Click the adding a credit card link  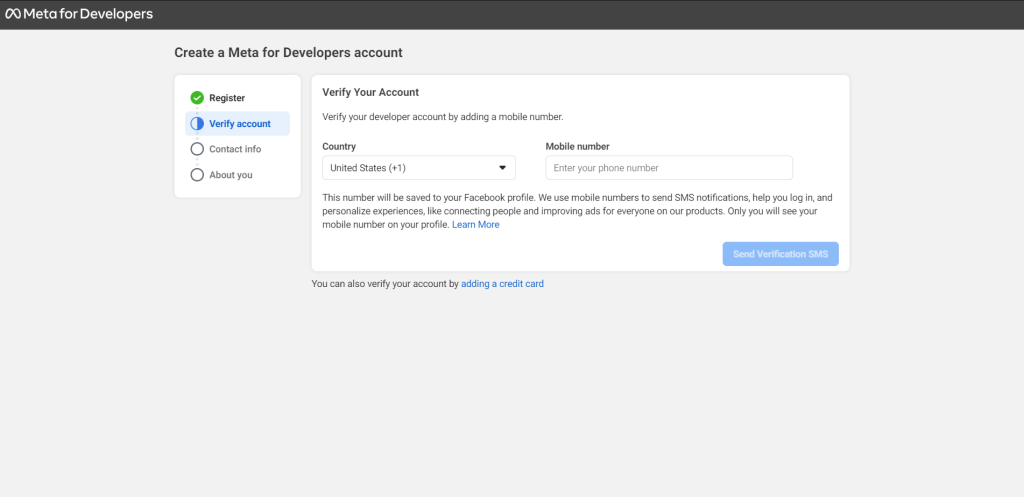tap(502, 284)
